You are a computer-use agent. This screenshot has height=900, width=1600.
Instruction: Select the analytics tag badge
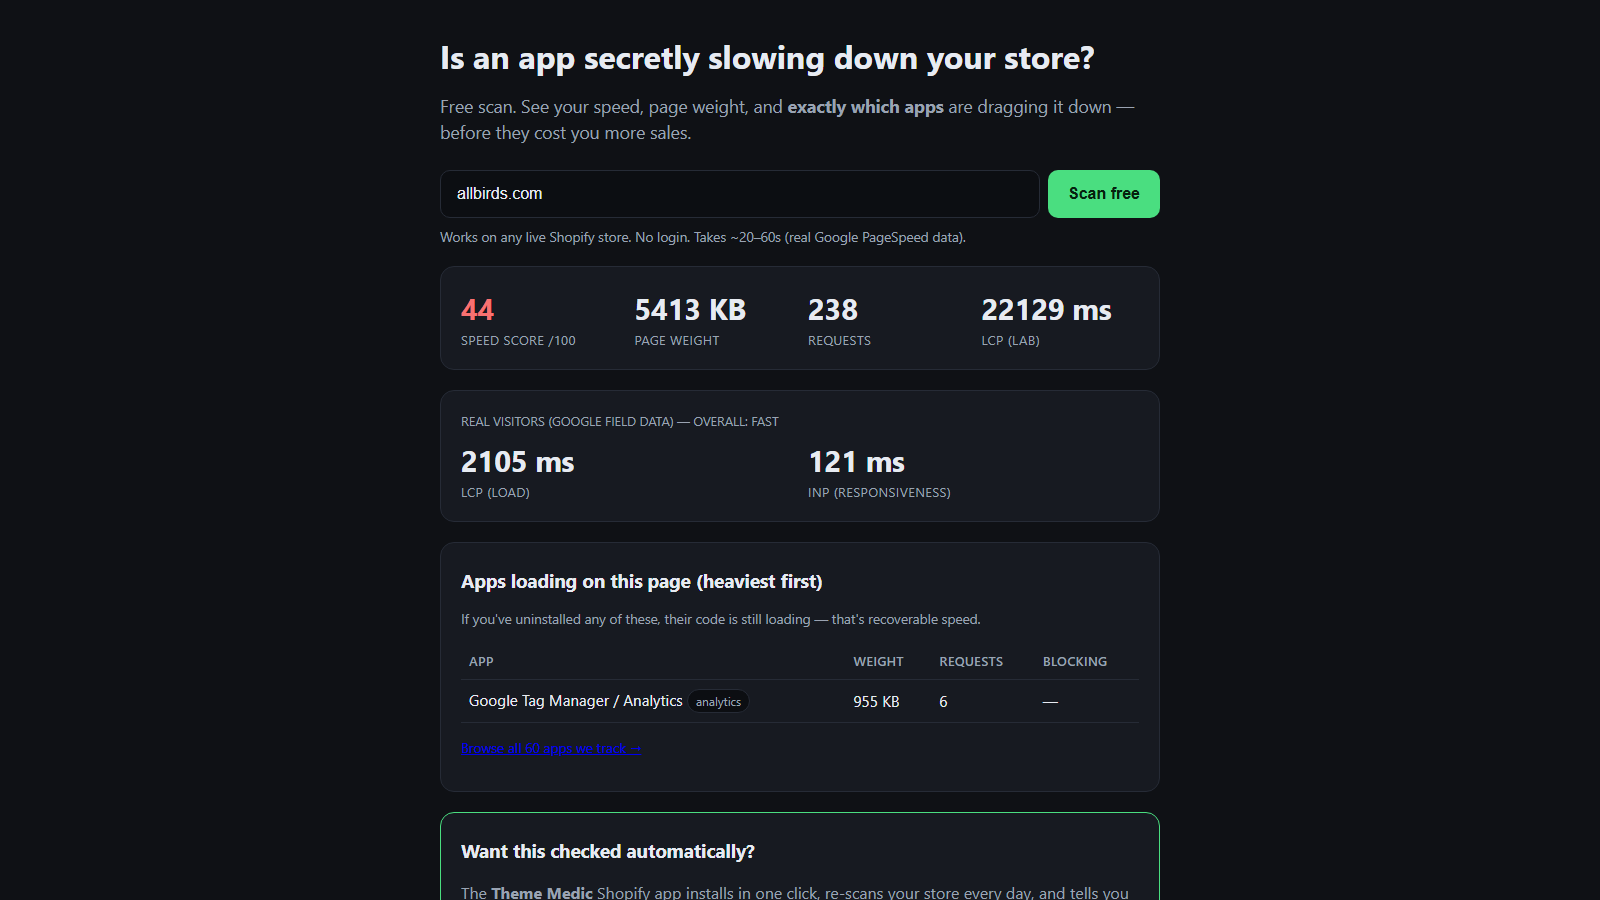[x=718, y=702]
